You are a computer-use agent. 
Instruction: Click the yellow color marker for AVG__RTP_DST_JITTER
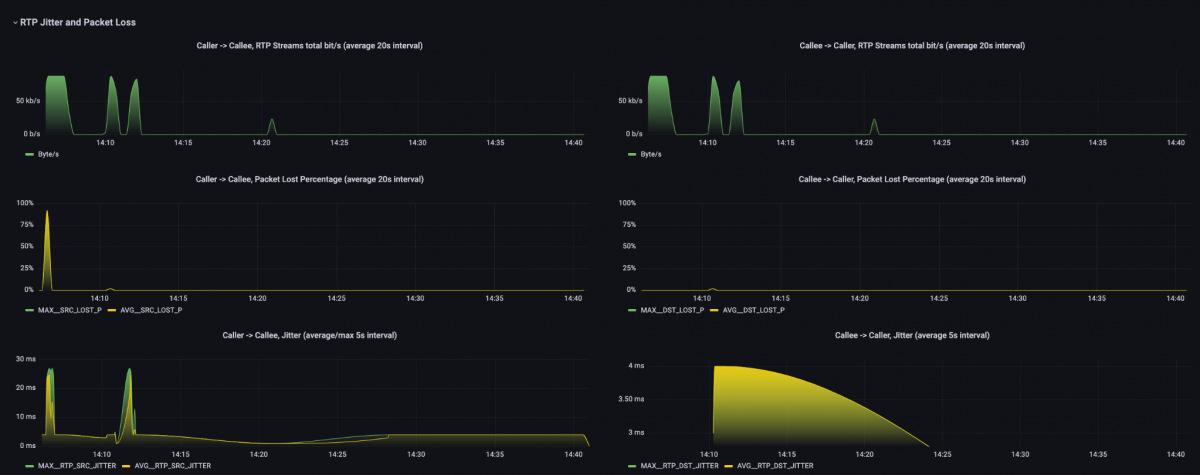(727, 466)
